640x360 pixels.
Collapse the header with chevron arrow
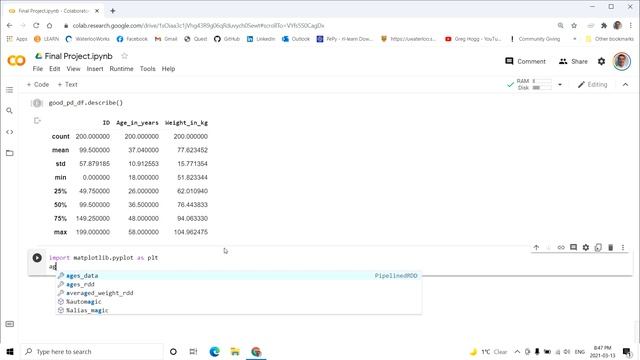(x=625, y=84)
